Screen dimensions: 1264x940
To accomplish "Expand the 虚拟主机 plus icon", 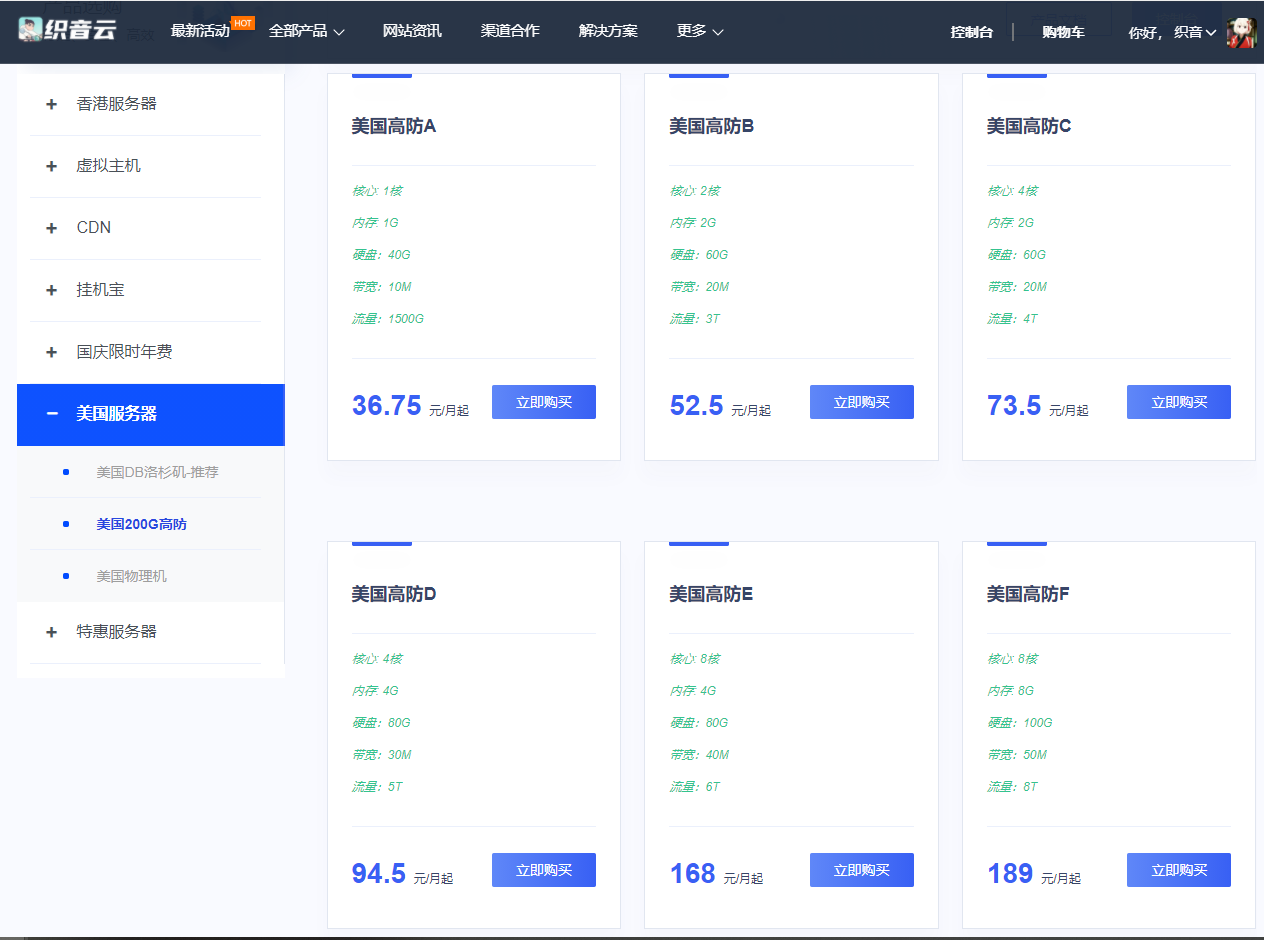I will point(52,166).
